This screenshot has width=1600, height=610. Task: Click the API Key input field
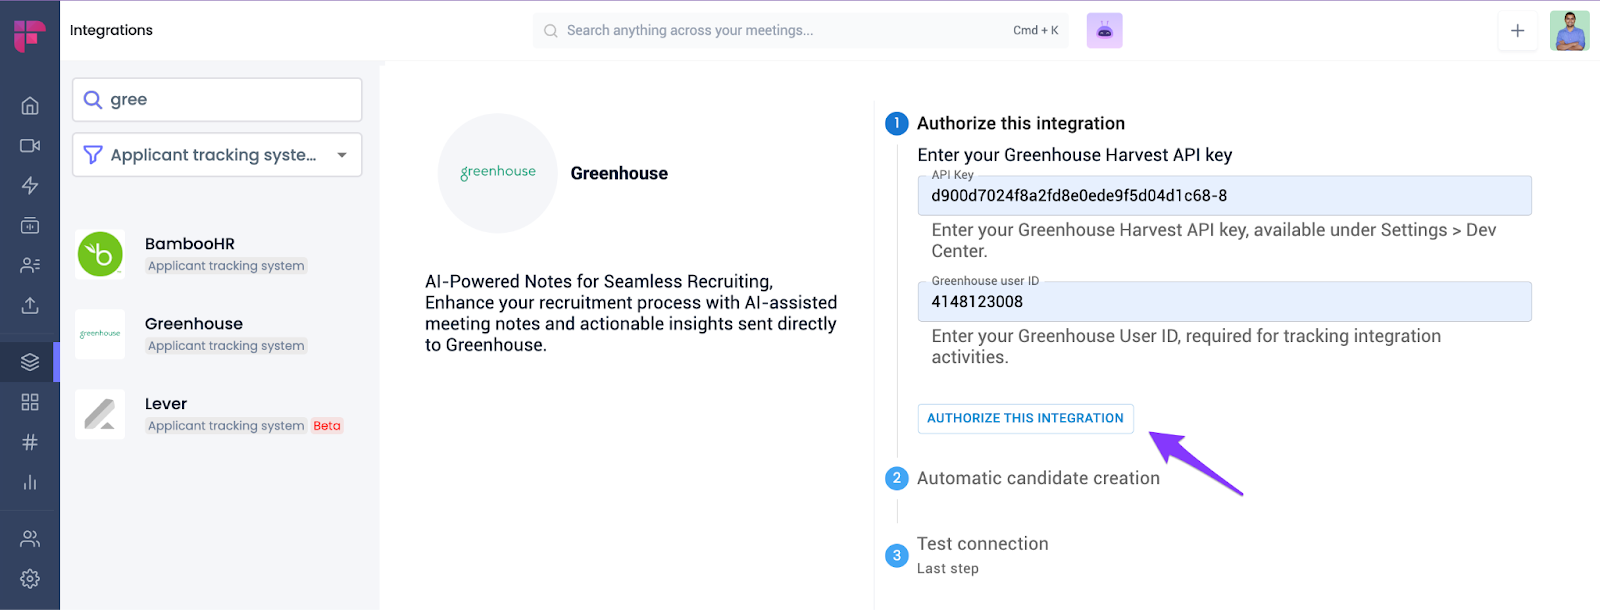1224,195
